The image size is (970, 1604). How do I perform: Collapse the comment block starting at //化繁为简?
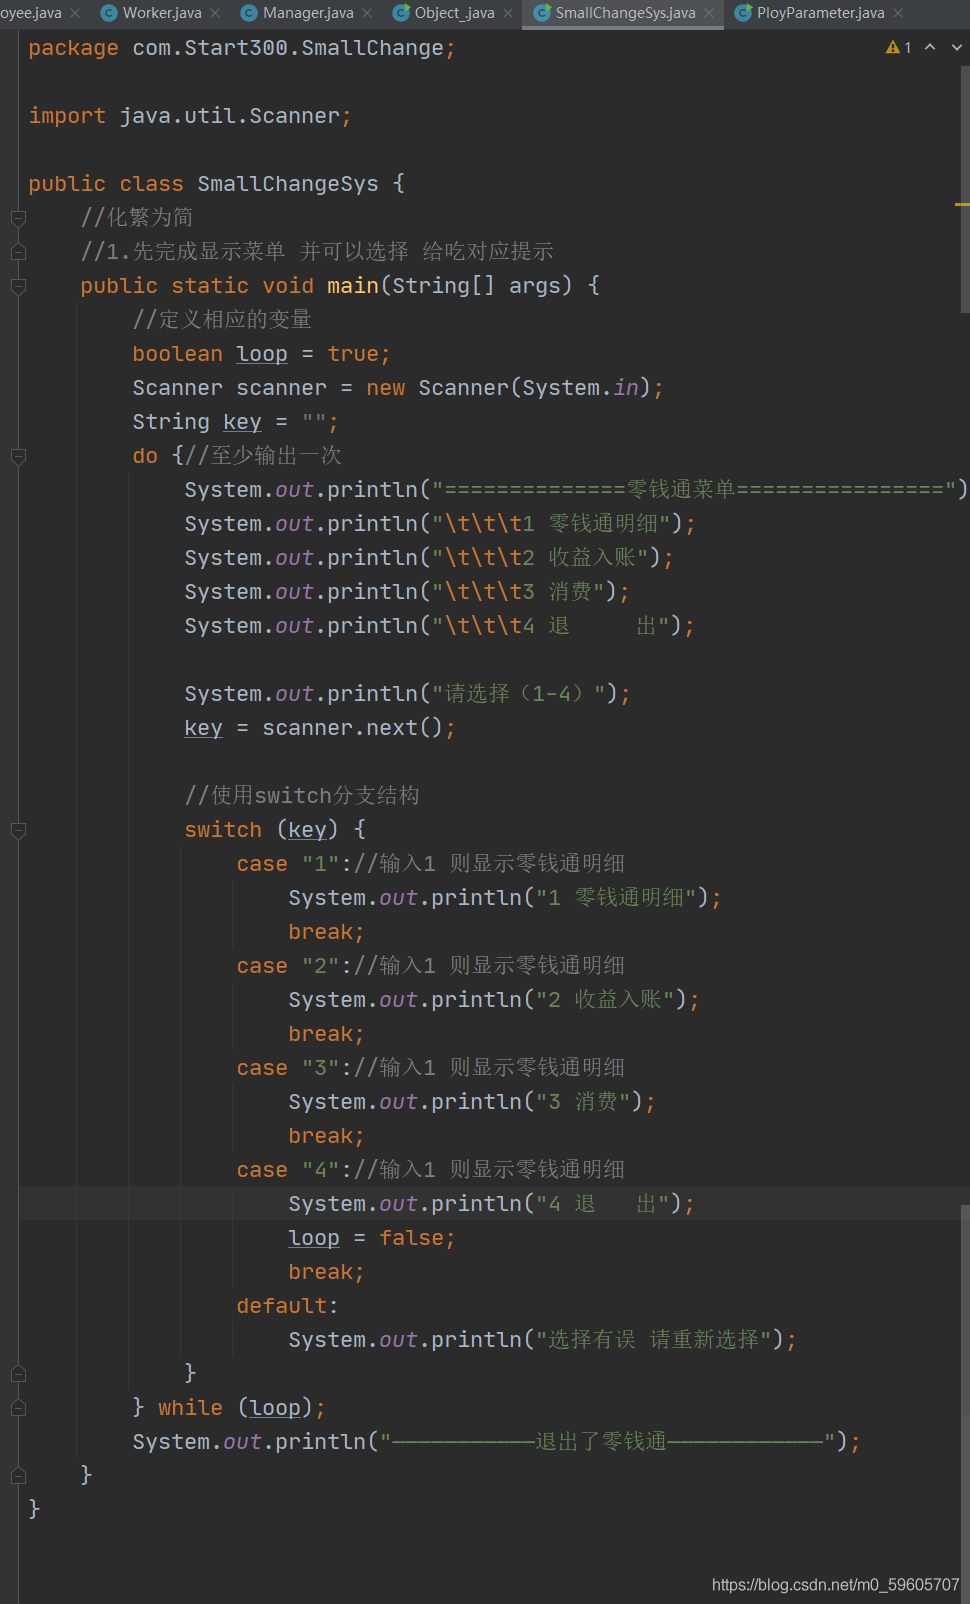18,217
